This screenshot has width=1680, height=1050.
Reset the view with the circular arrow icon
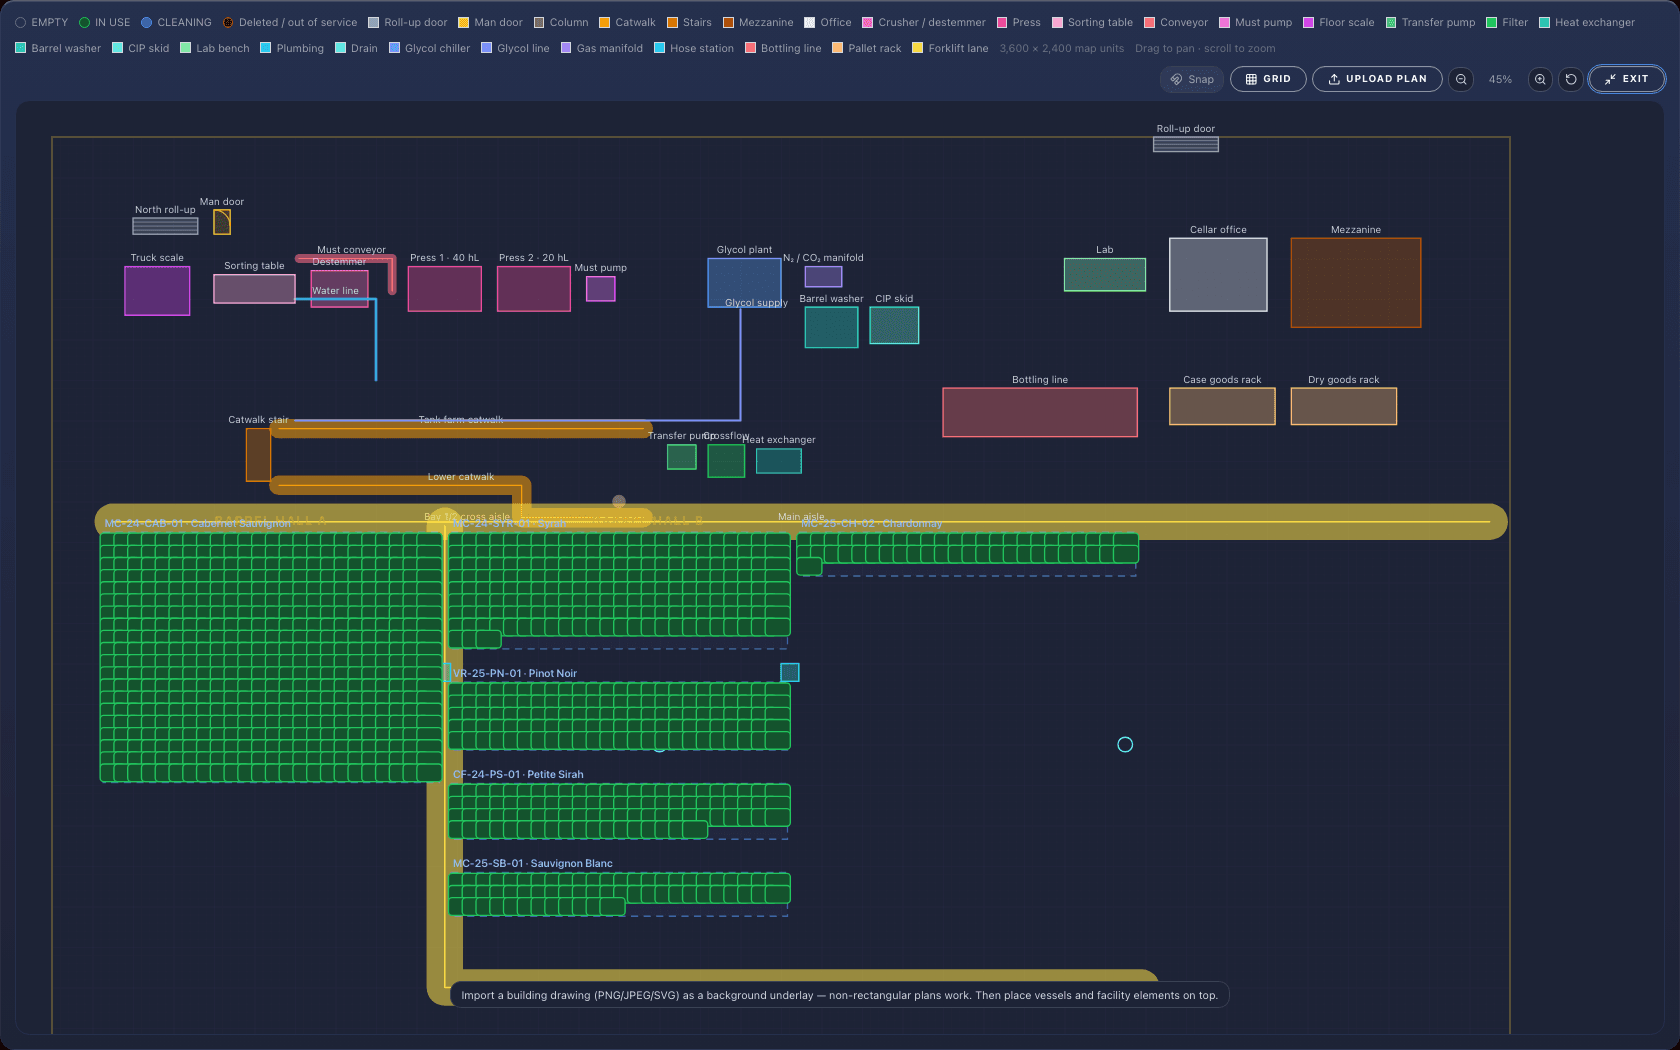coord(1571,79)
